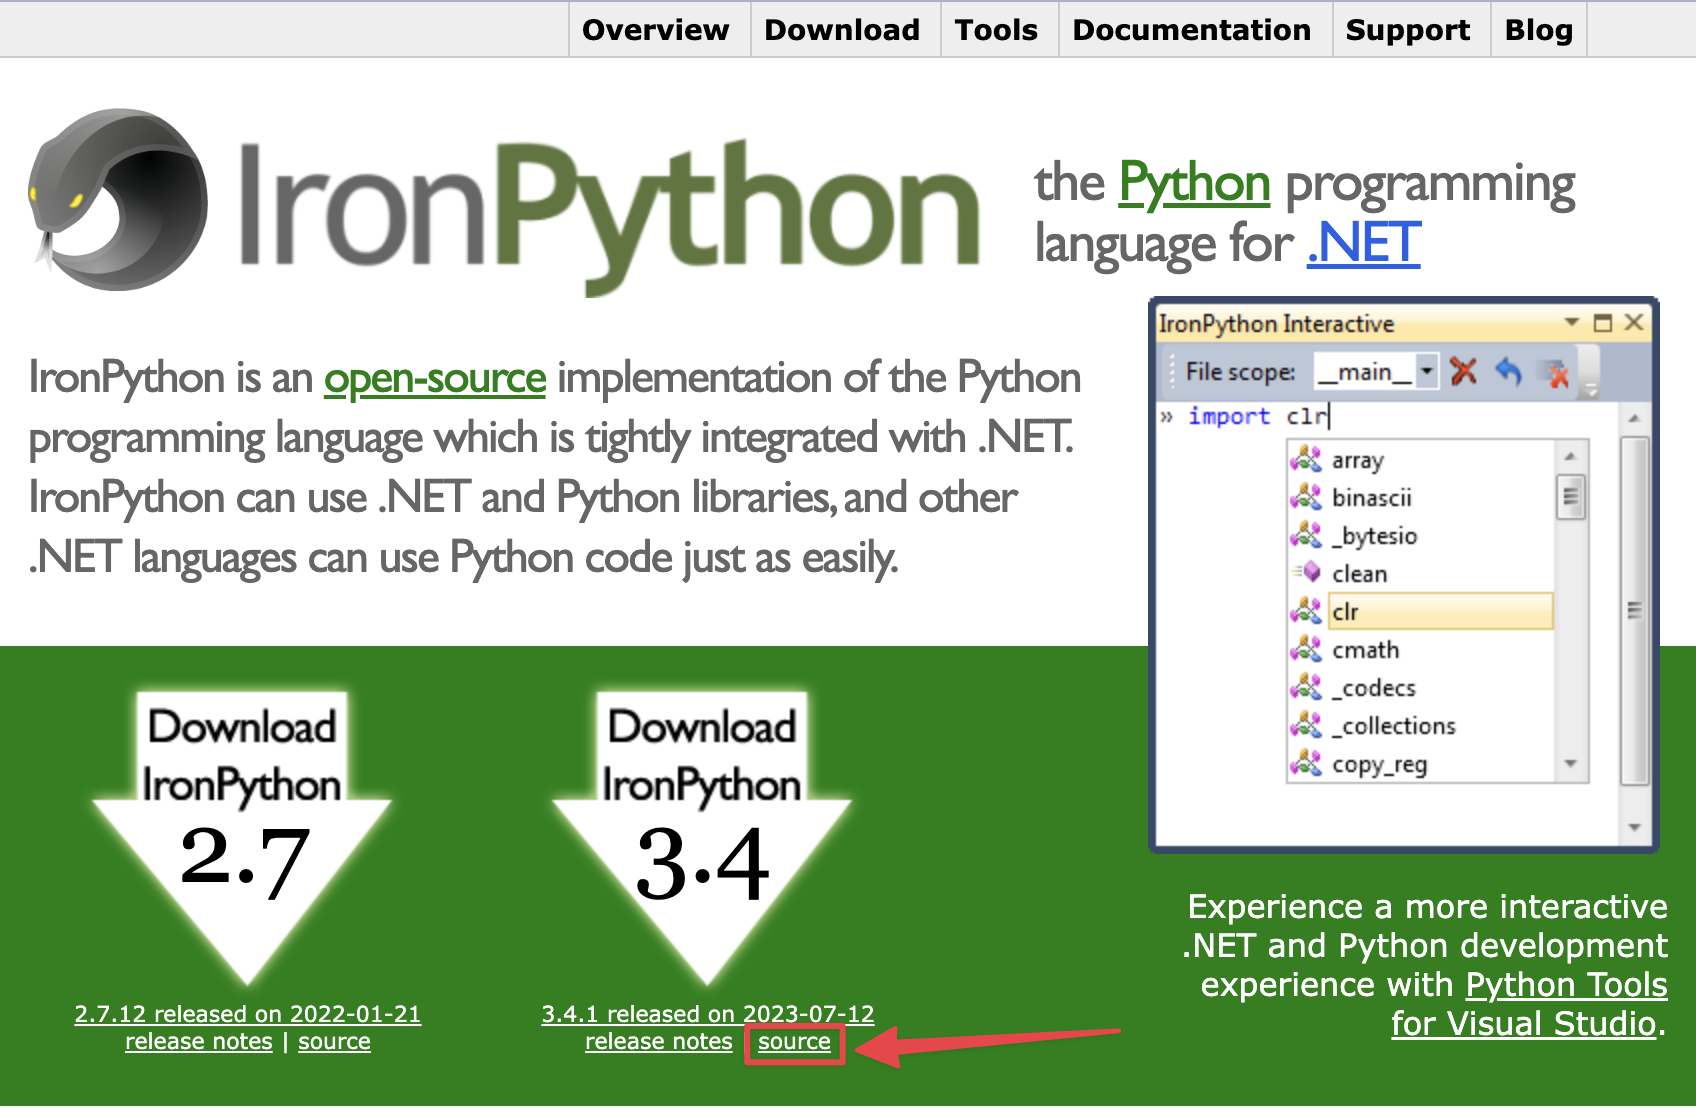Open the Support page
Viewport: 1696px width, 1108px height.
click(1408, 29)
